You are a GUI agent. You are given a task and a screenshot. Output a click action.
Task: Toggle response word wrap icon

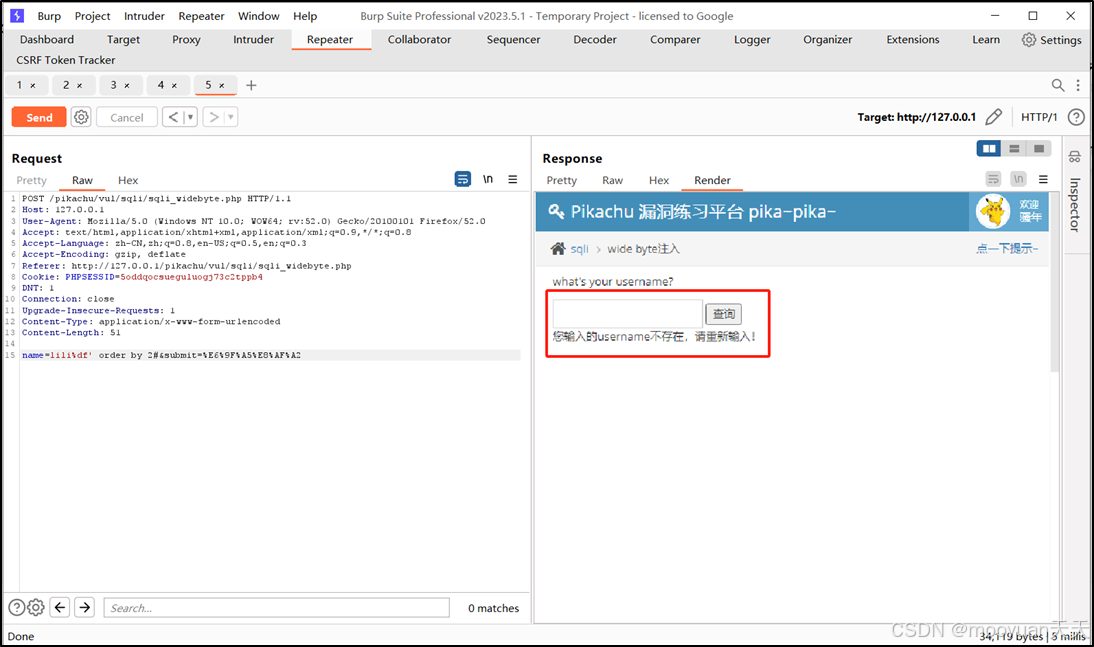click(x=994, y=179)
